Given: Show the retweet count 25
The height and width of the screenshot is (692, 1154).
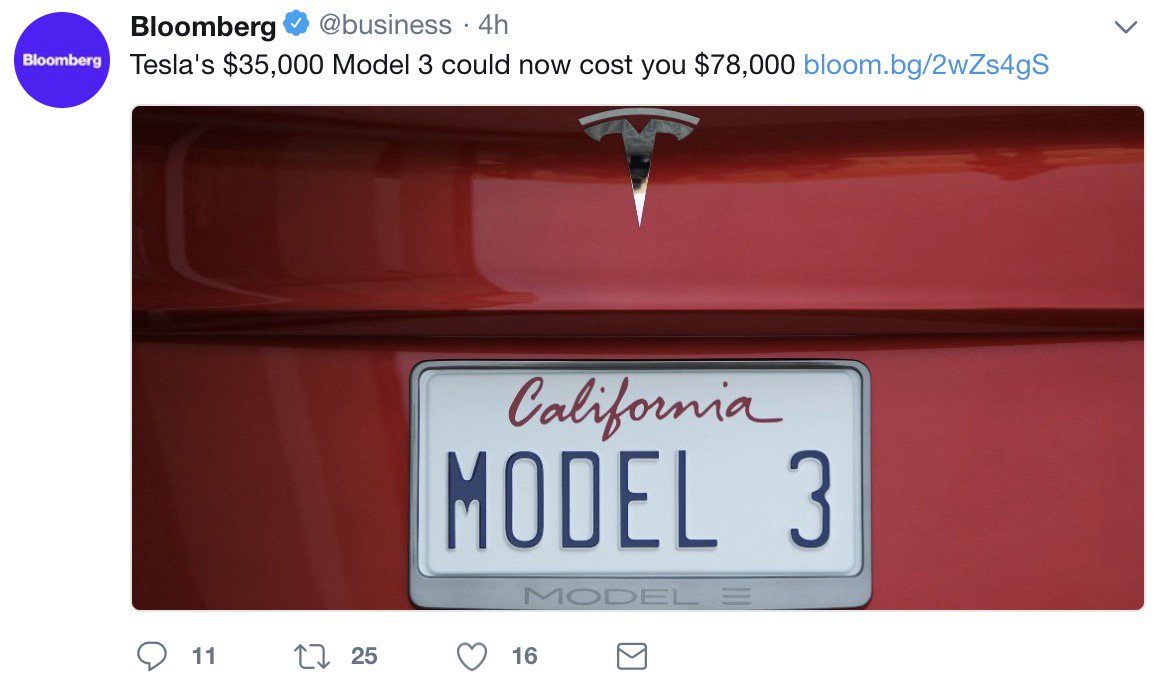Looking at the screenshot, I should pos(364,656).
